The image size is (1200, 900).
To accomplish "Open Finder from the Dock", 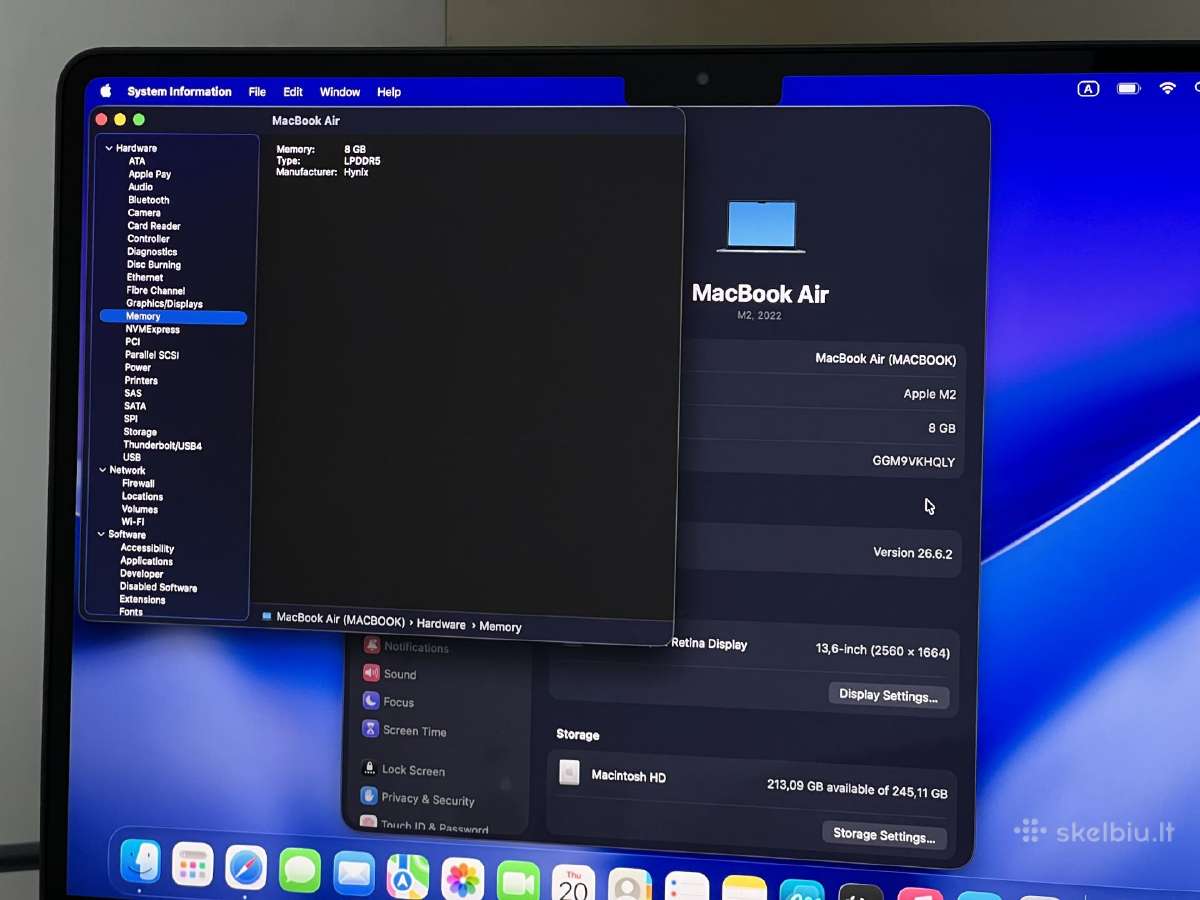I will click(x=140, y=861).
